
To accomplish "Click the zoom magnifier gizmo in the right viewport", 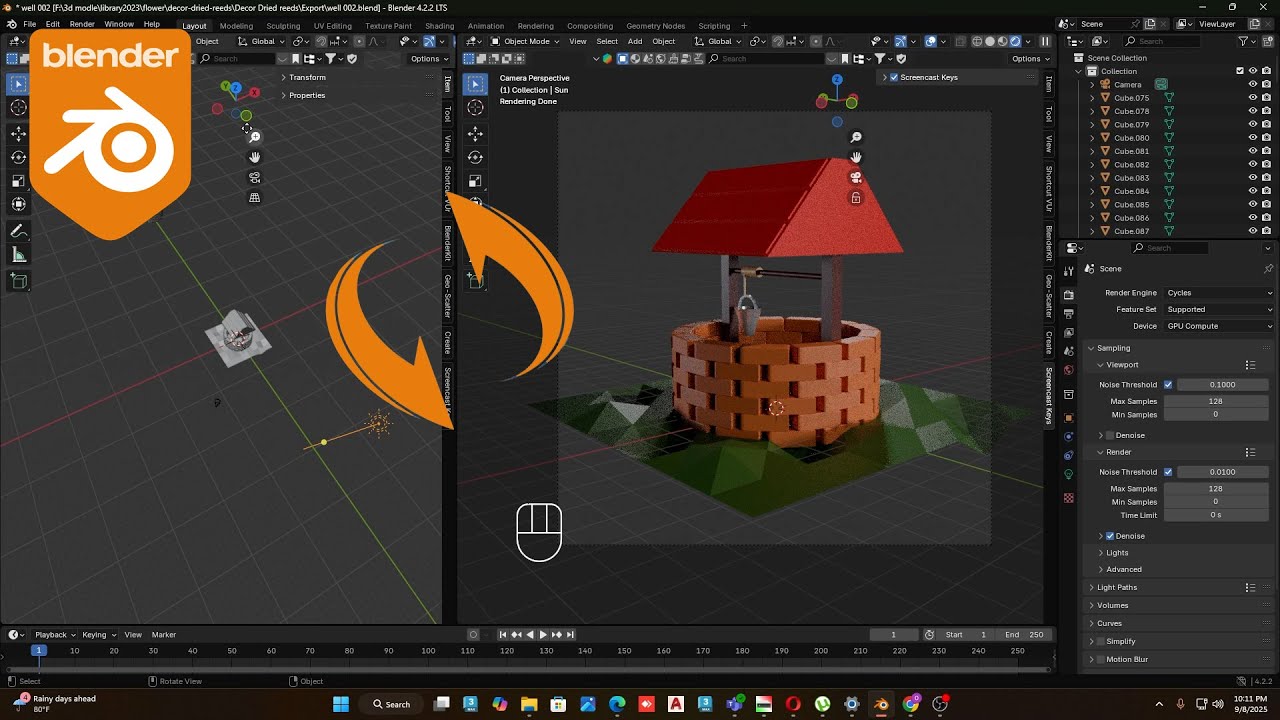I will 856,138.
